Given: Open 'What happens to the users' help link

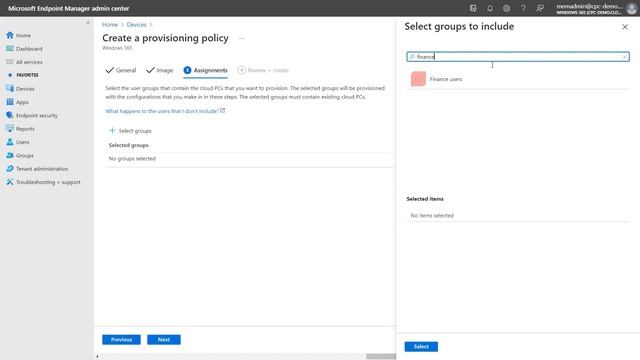Looking at the screenshot, I should tap(165, 111).
